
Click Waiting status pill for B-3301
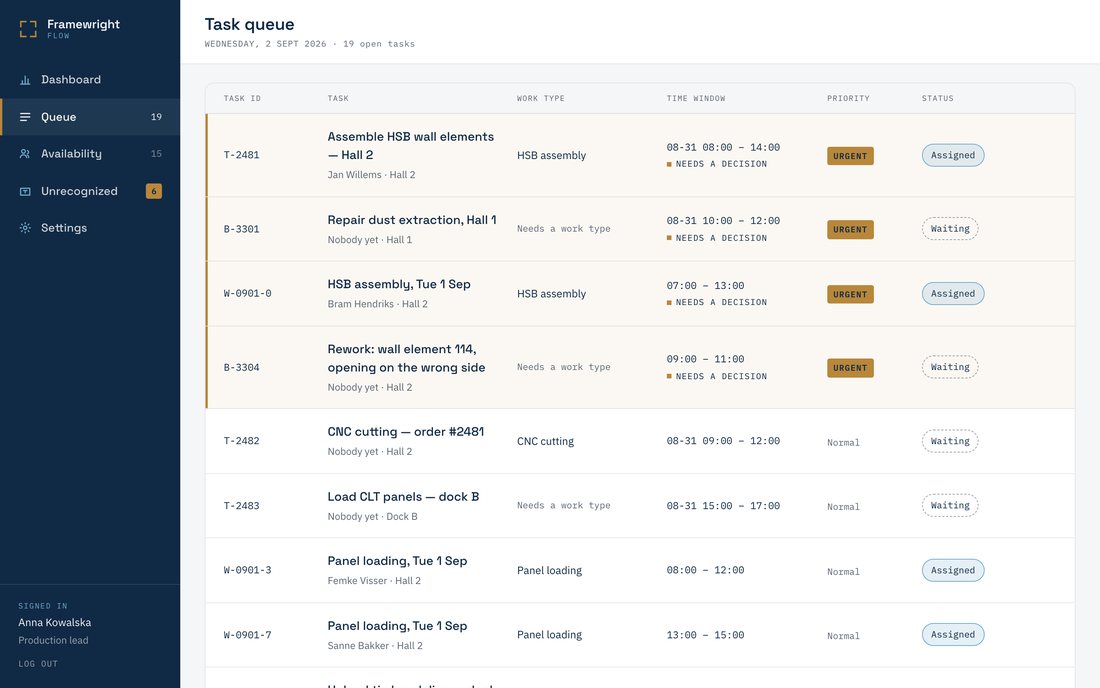click(x=950, y=229)
